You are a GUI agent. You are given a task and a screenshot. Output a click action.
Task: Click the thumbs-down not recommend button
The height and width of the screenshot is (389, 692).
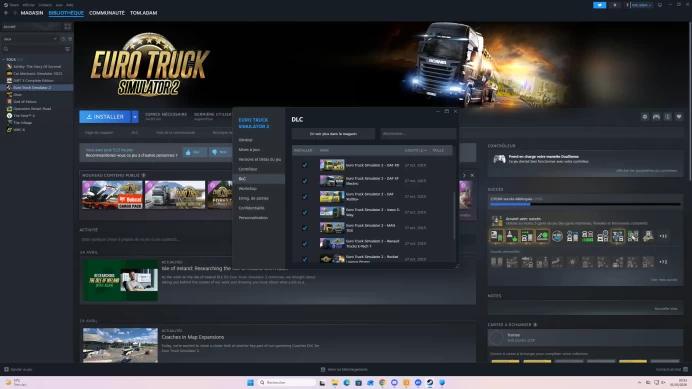tap(219, 152)
